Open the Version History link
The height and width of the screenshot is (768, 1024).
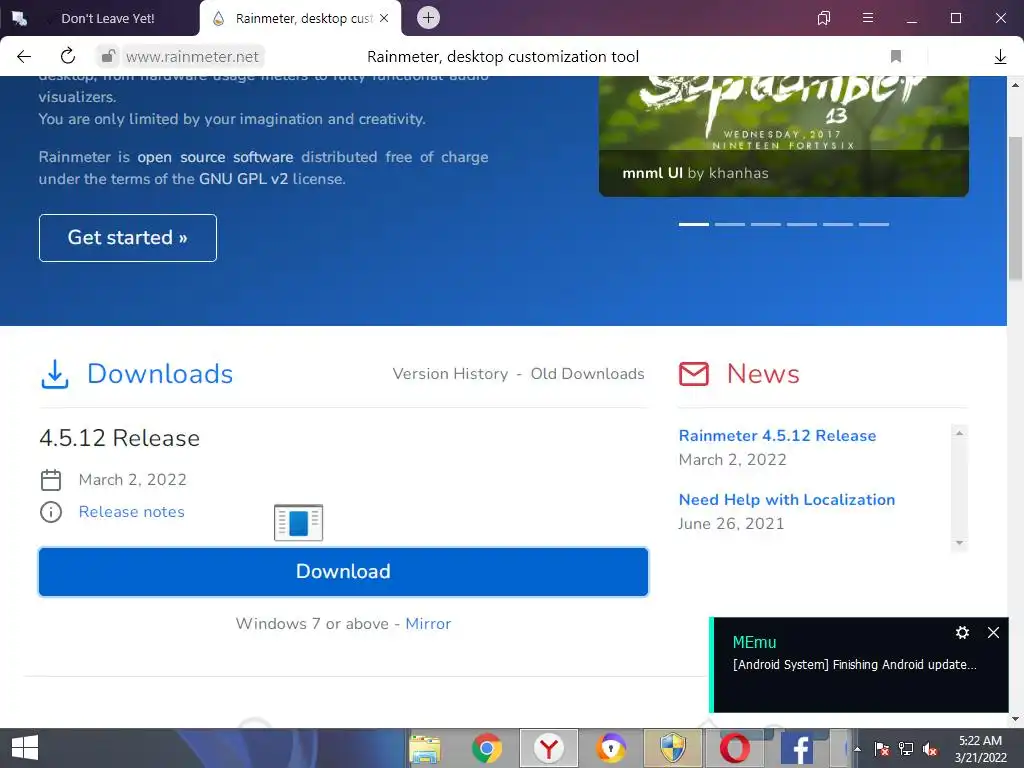pos(450,374)
